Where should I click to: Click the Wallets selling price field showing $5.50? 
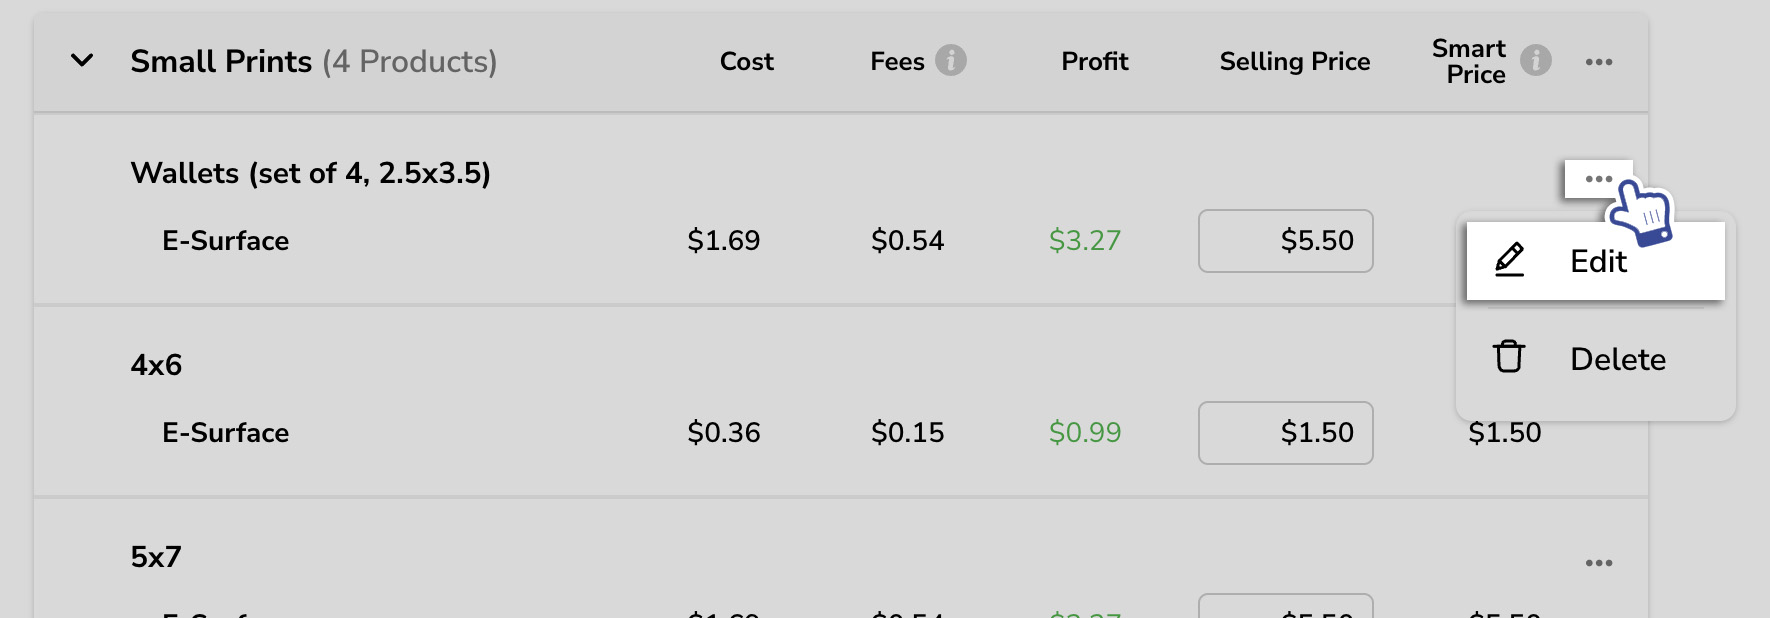[1285, 241]
